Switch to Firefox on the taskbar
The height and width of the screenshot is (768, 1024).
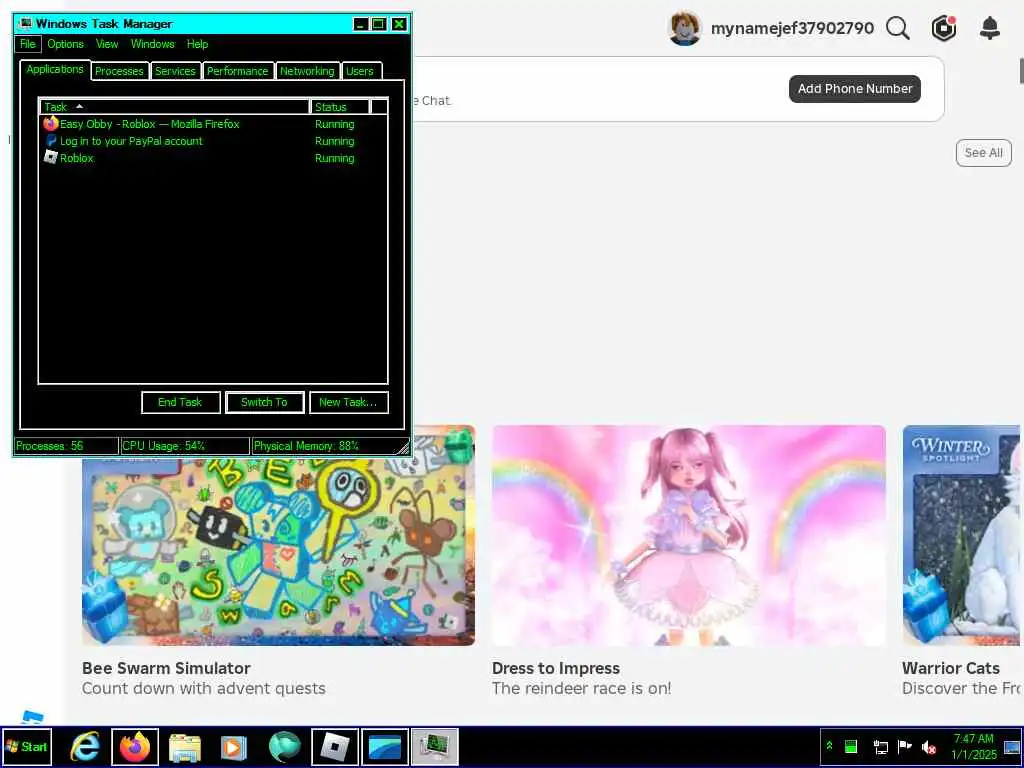point(135,746)
